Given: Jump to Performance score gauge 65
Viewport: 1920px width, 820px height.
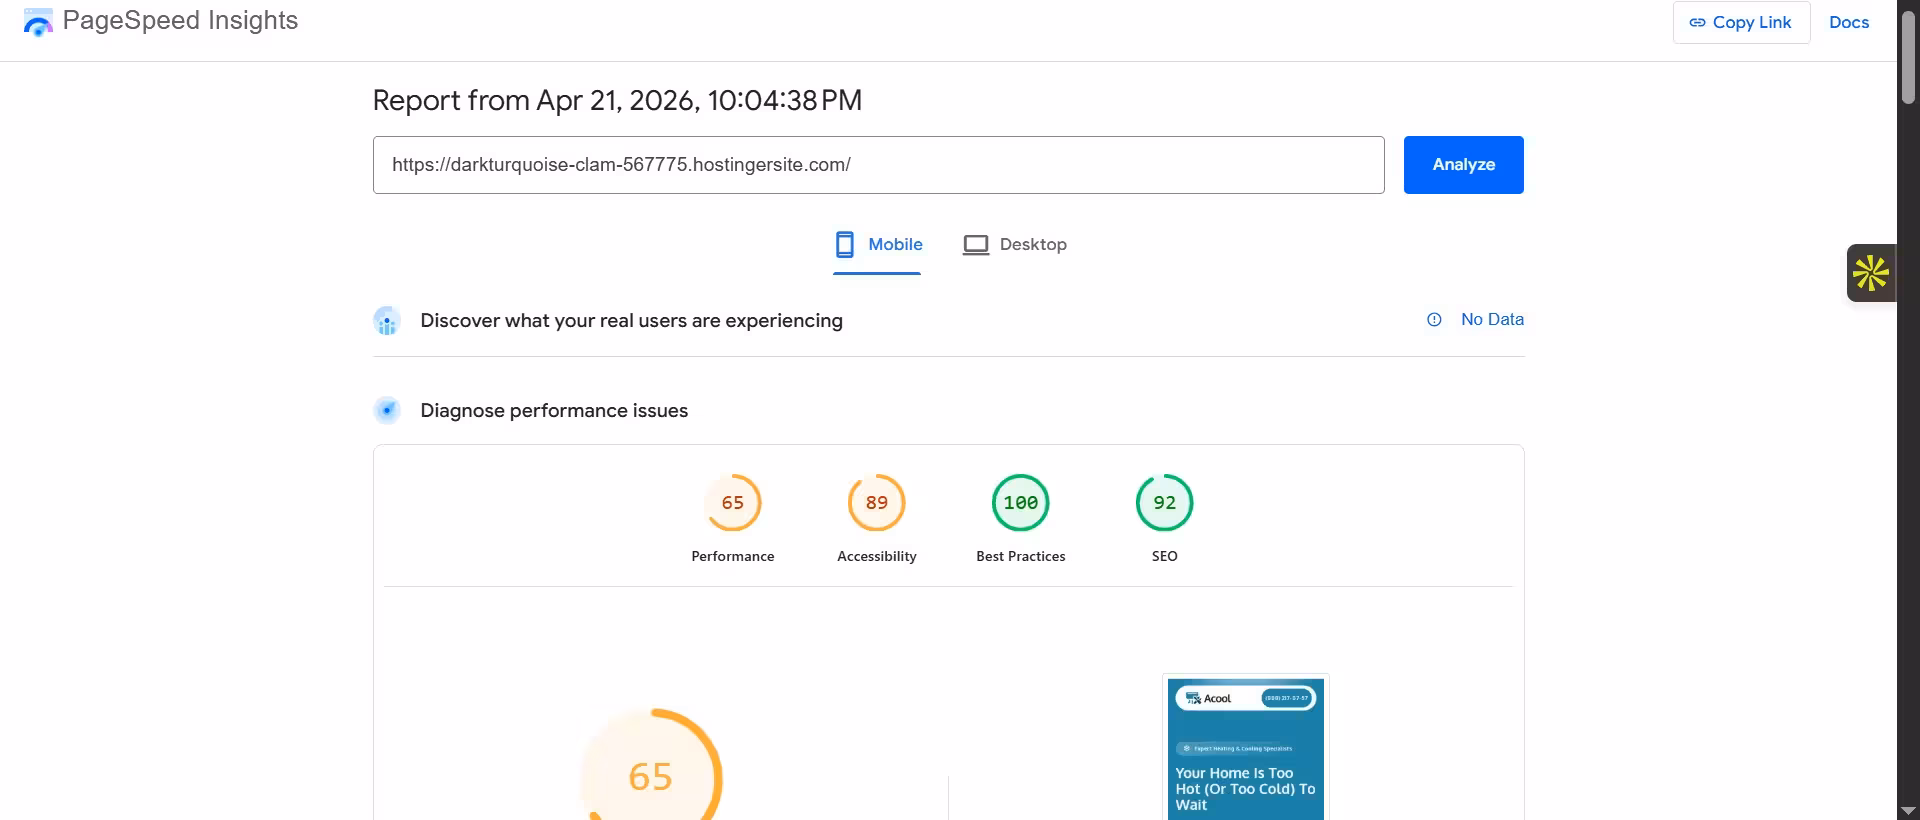Looking at the screenshot, I should (x=733, y=502).
